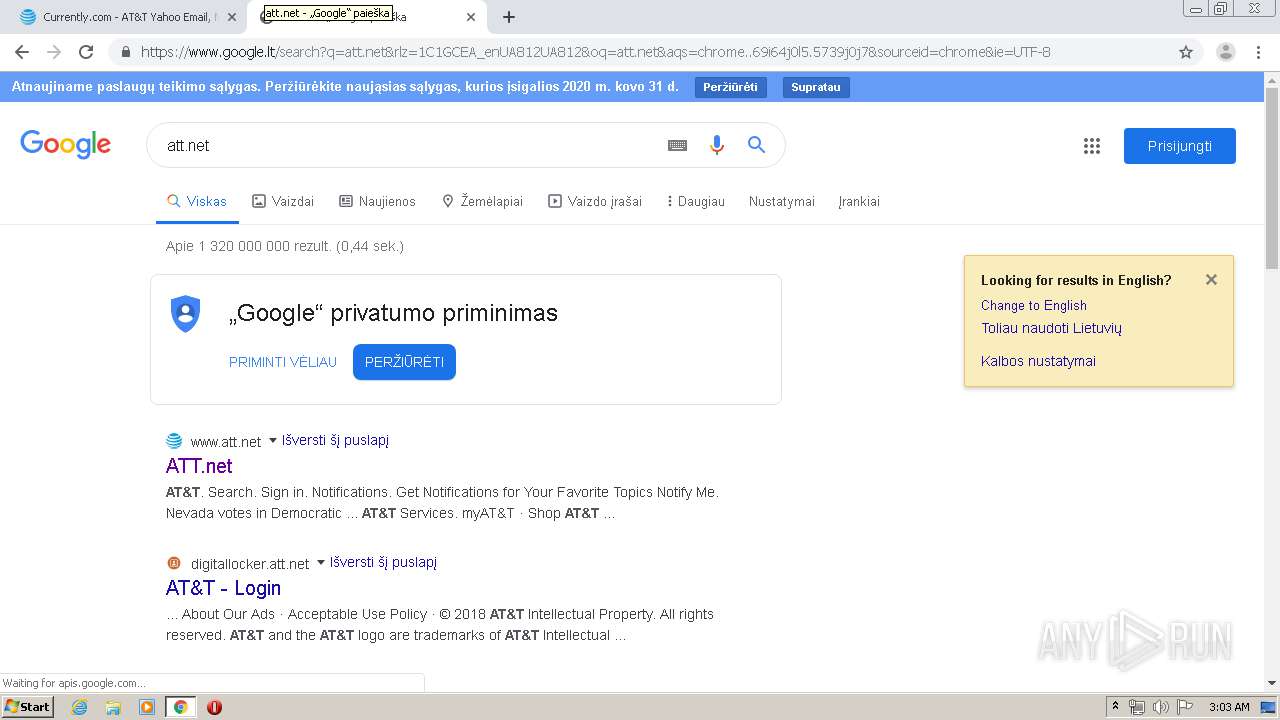
Task: Open the volume speaker tray icon
Action: [x=1160, y=707]
